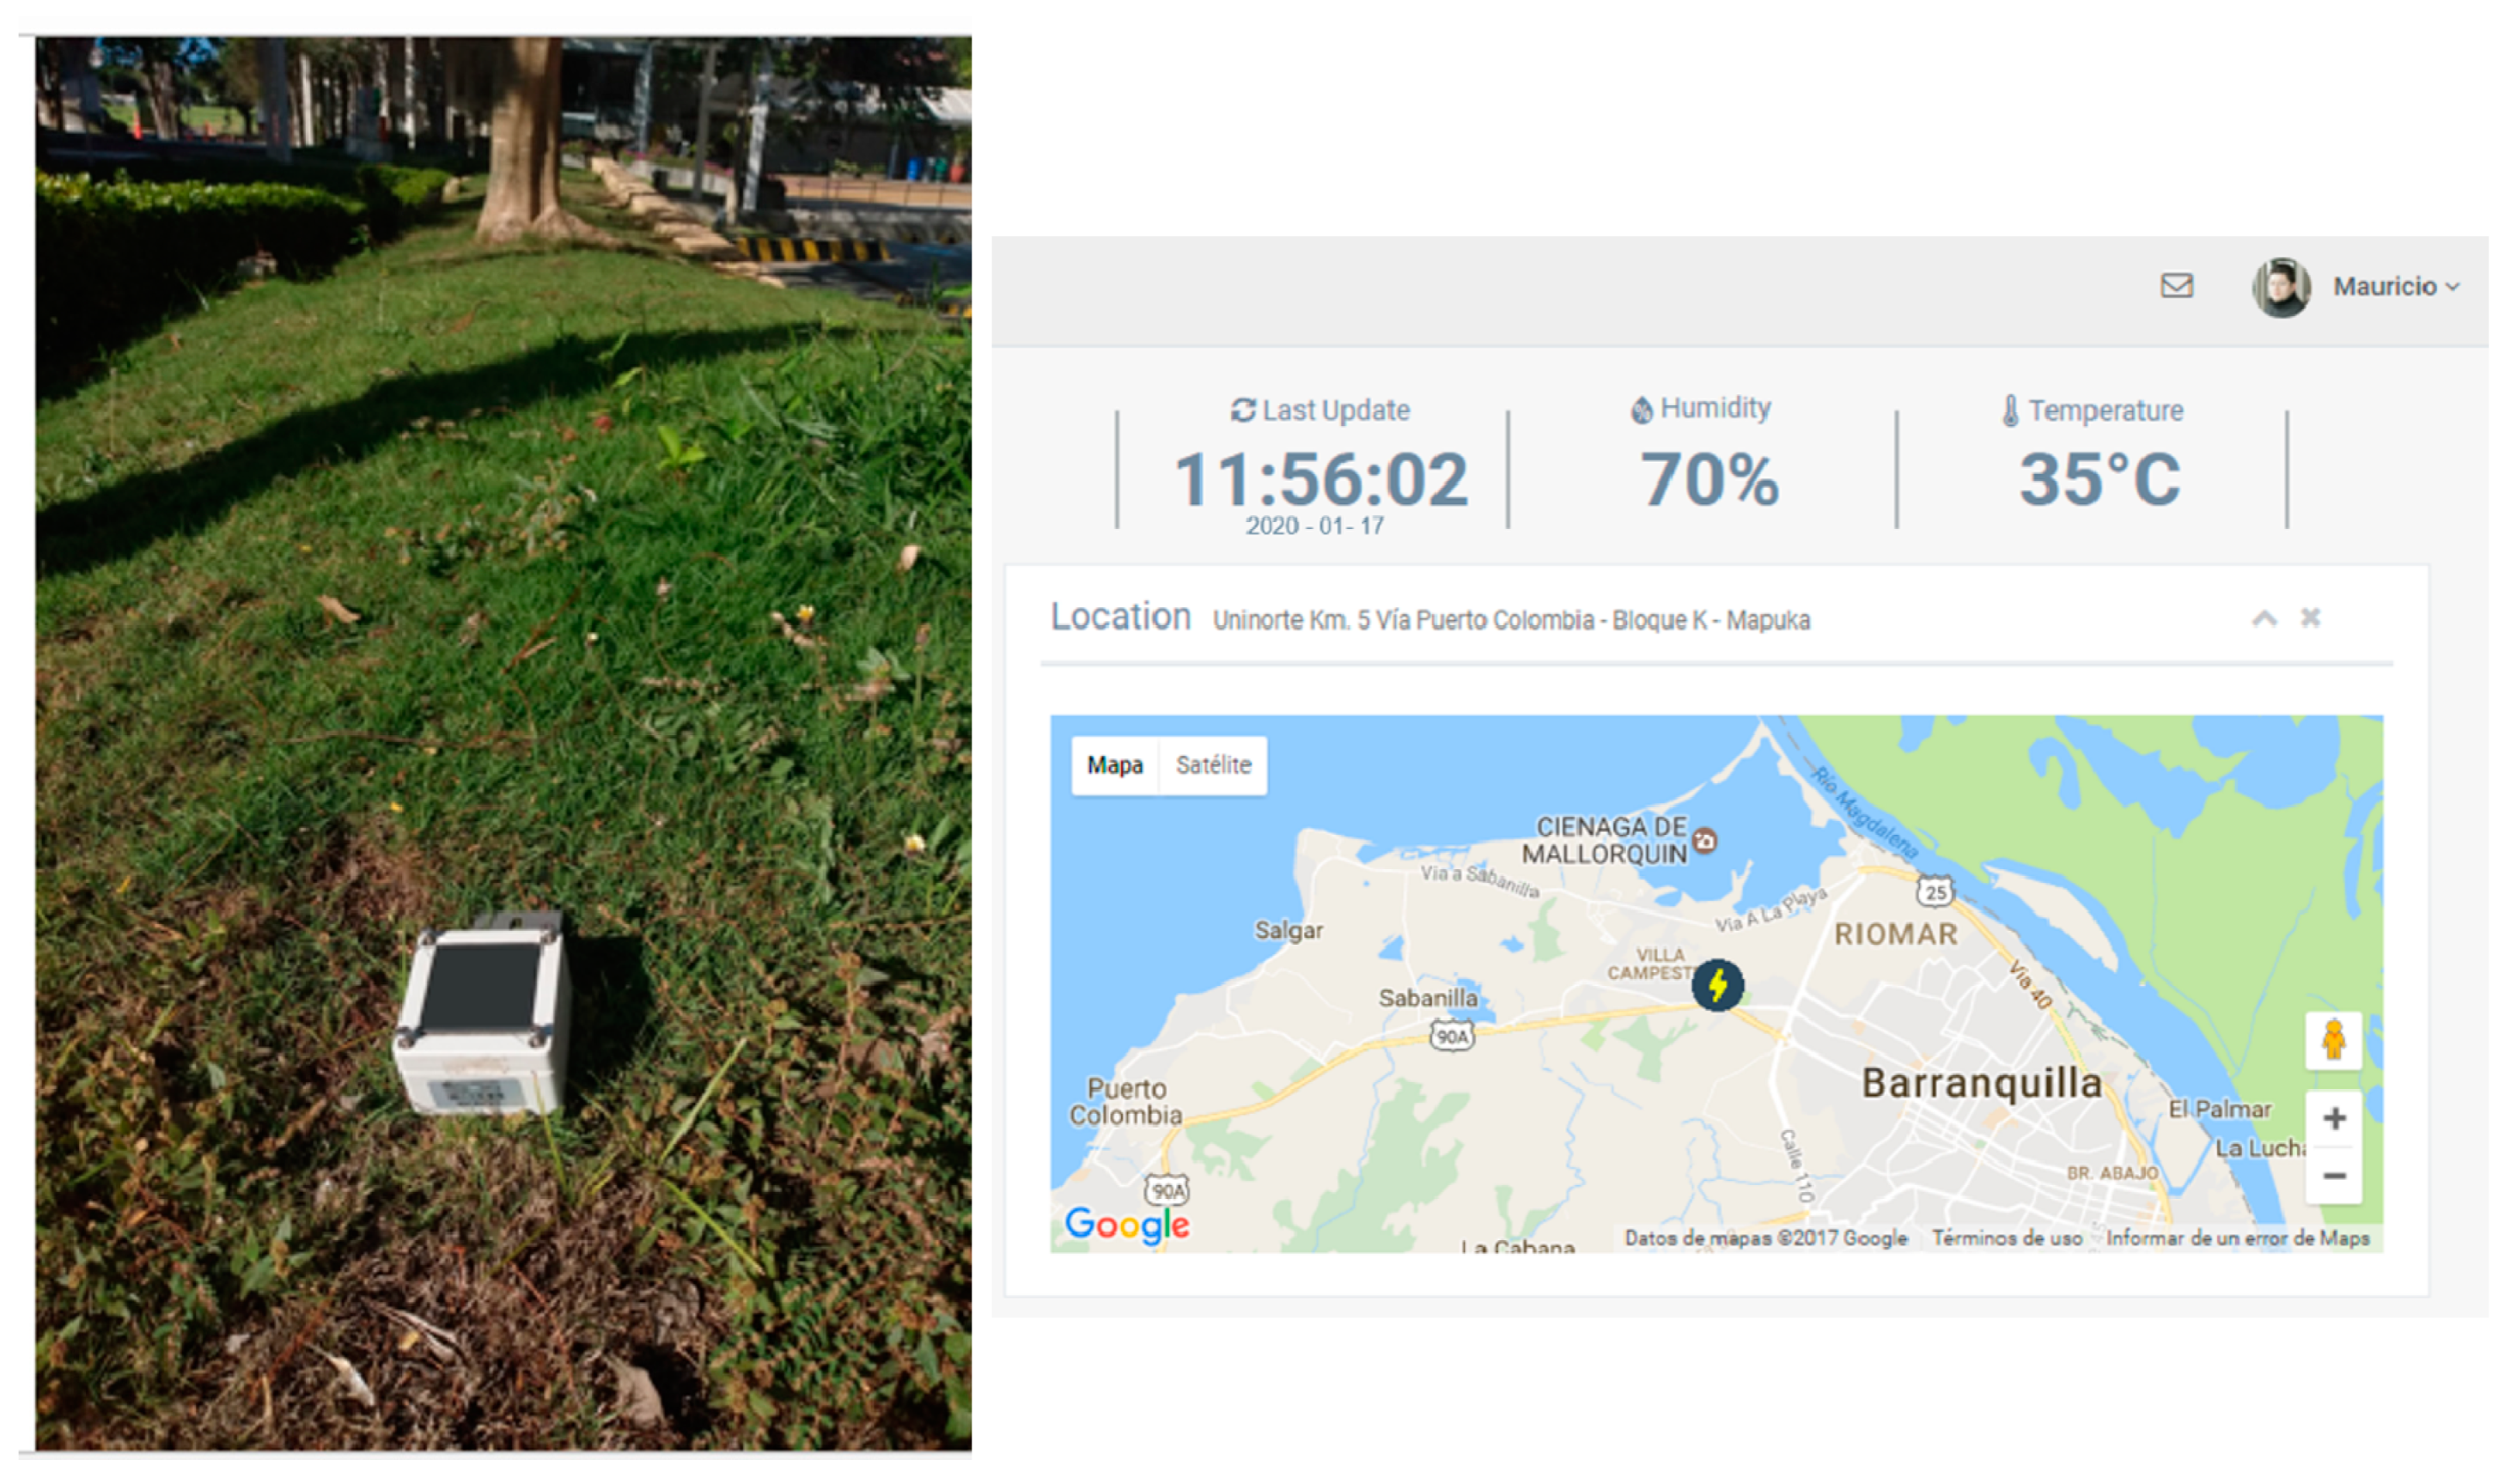
Task: Click the Google logo on map
Action: 1127,1225
